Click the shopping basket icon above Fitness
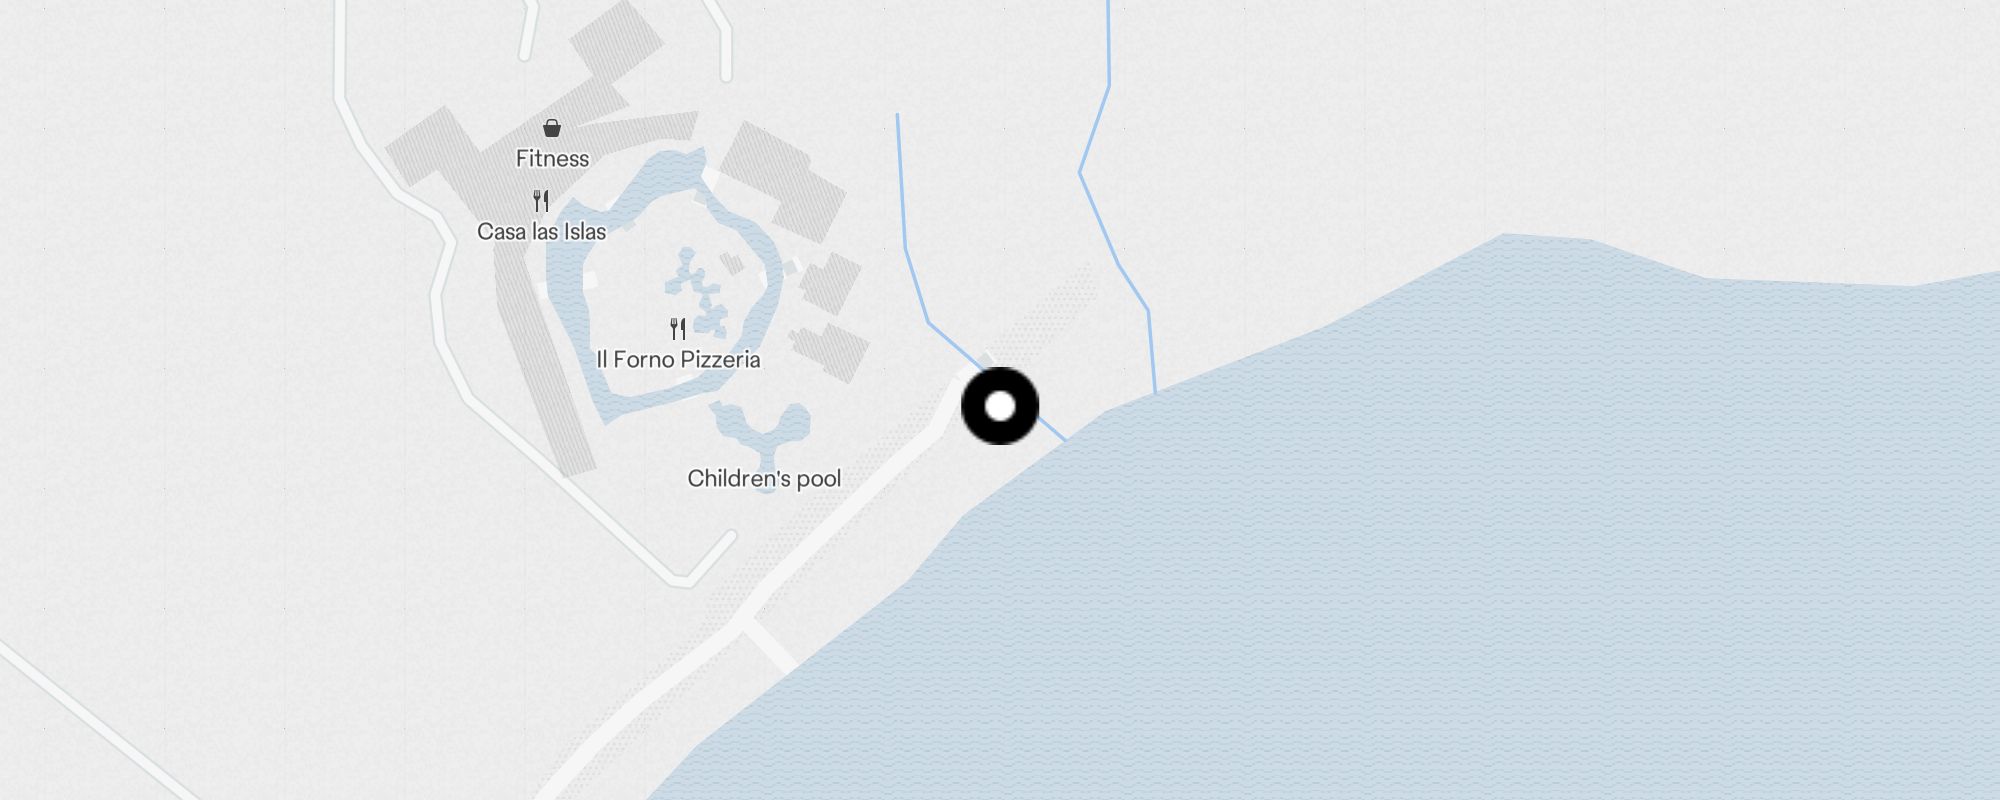Screen dimensions: 2000x800 [x=552, y=128]
